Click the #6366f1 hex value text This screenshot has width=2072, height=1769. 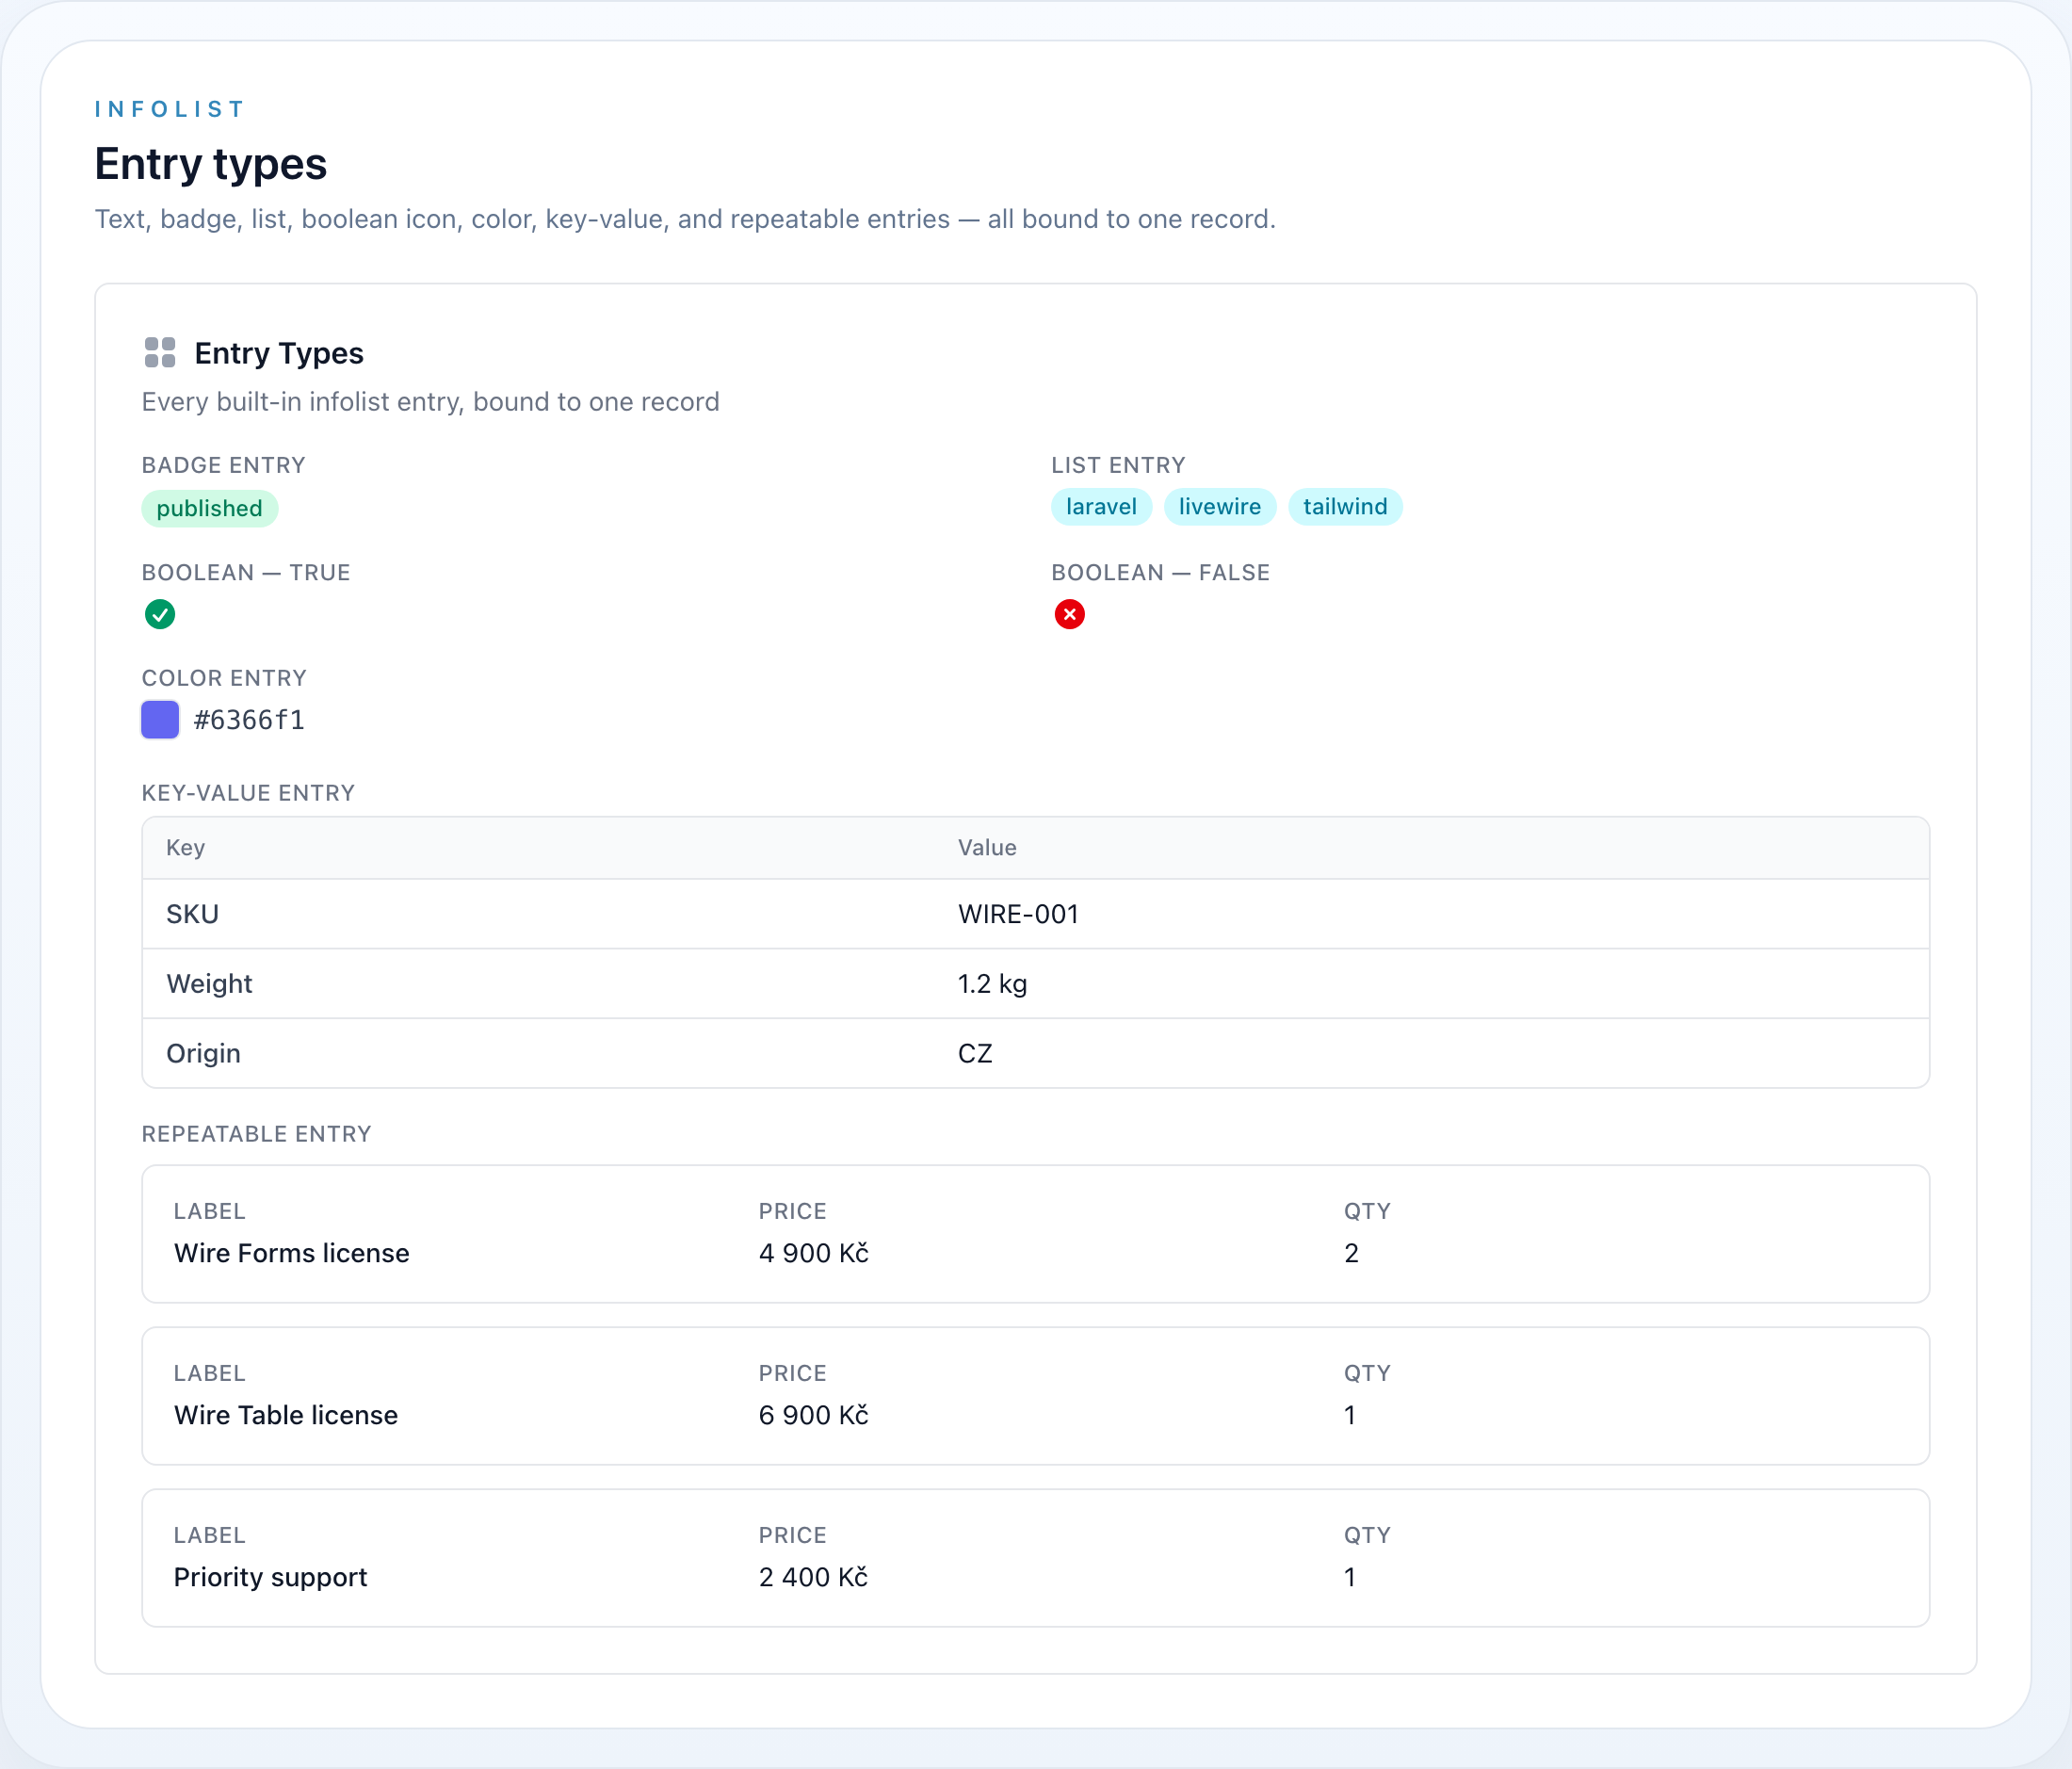click(249, 720)
